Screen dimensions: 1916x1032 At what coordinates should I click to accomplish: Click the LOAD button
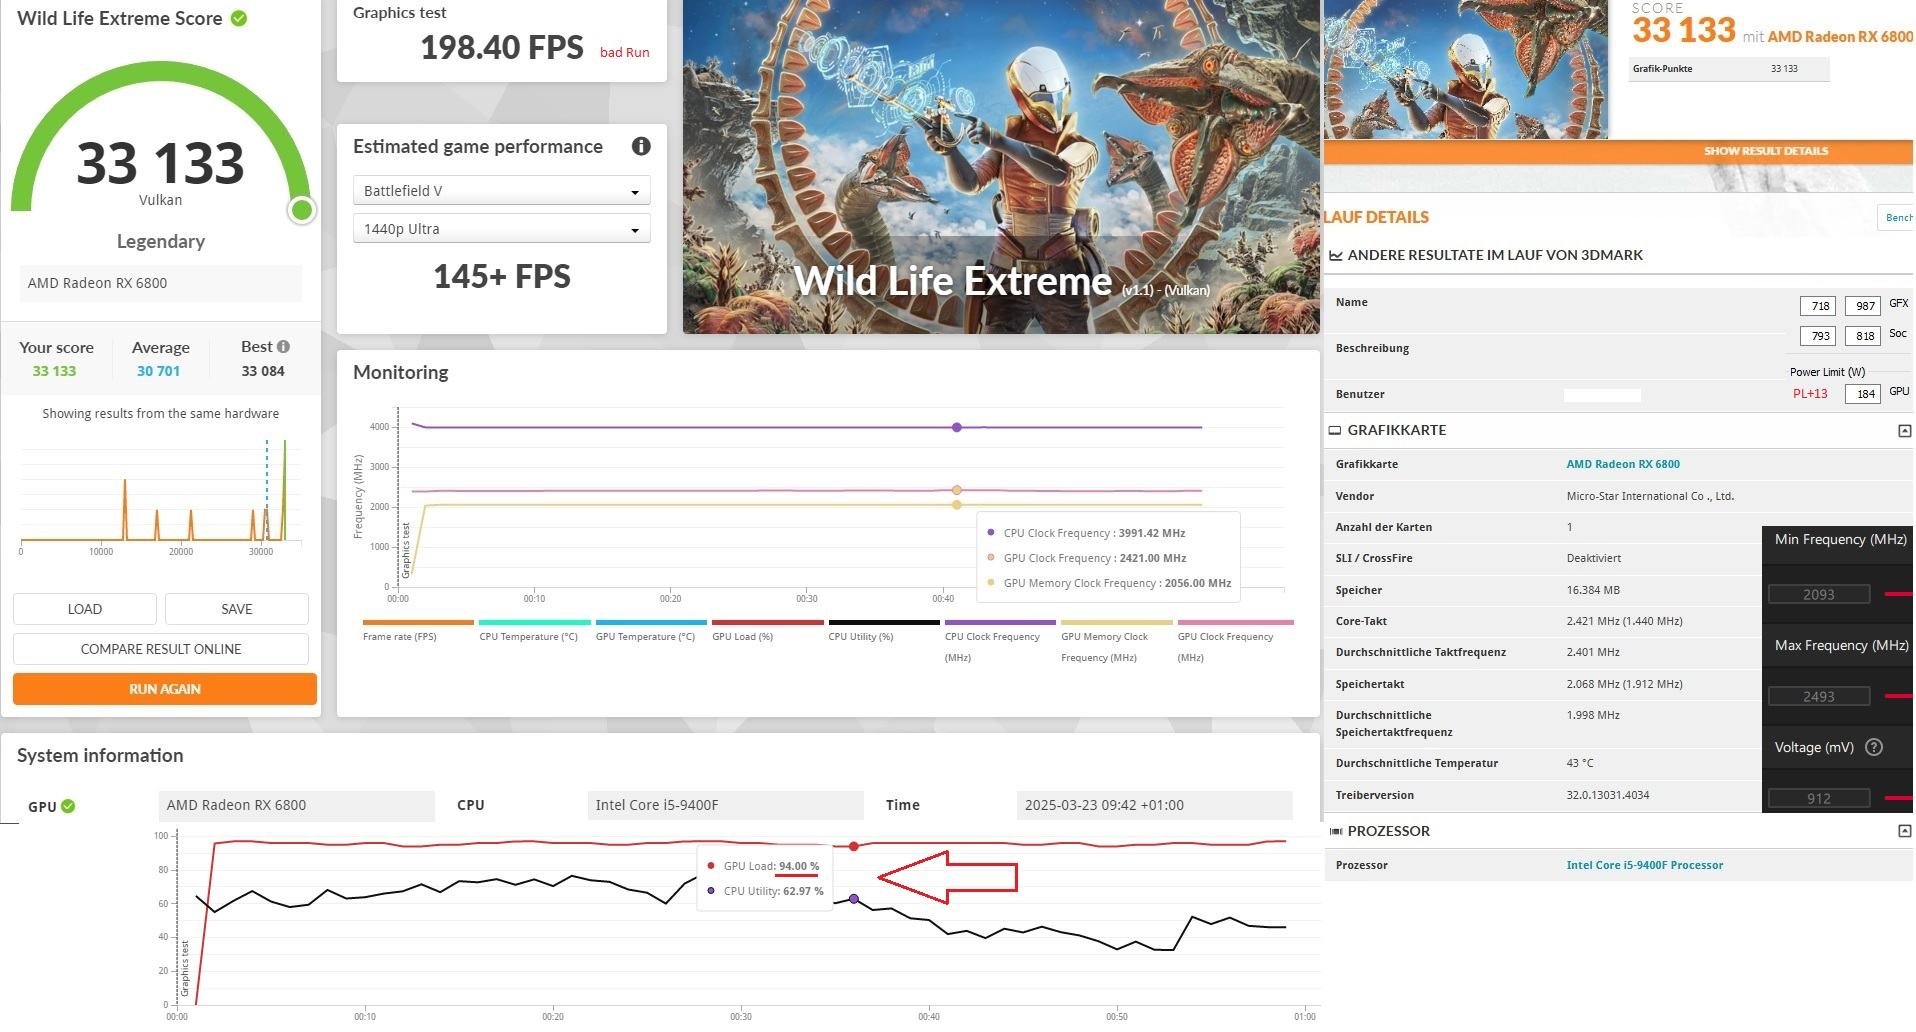pyautogui.click(x=85, y=609)
